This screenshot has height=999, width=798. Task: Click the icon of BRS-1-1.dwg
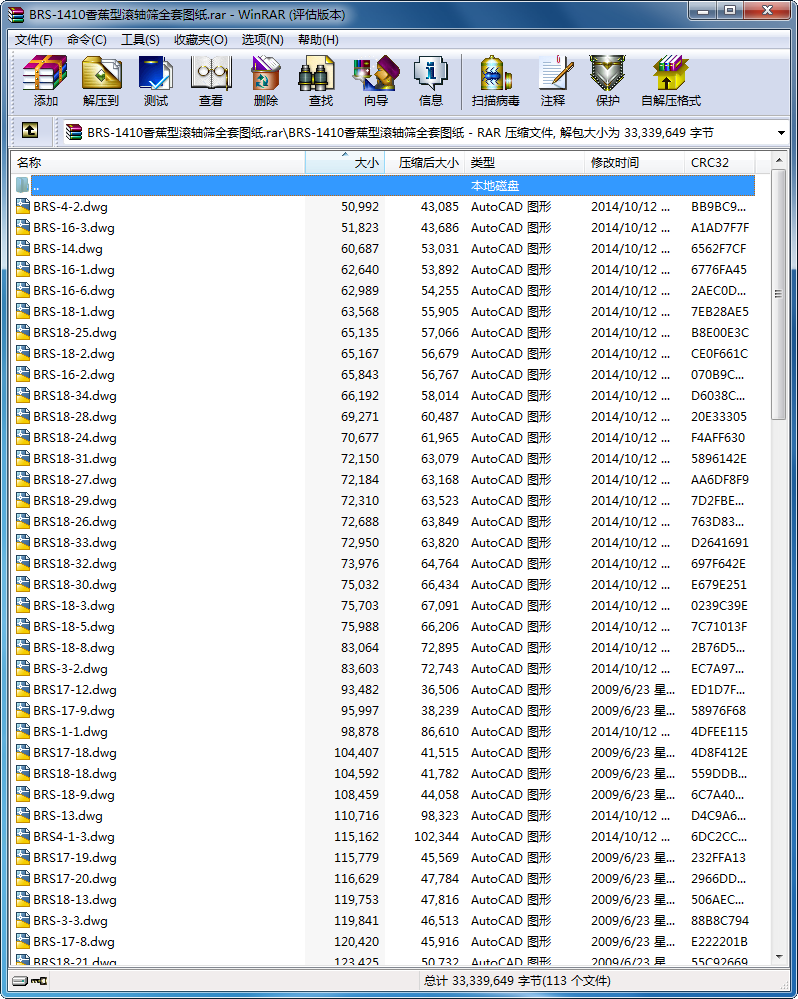23,731
